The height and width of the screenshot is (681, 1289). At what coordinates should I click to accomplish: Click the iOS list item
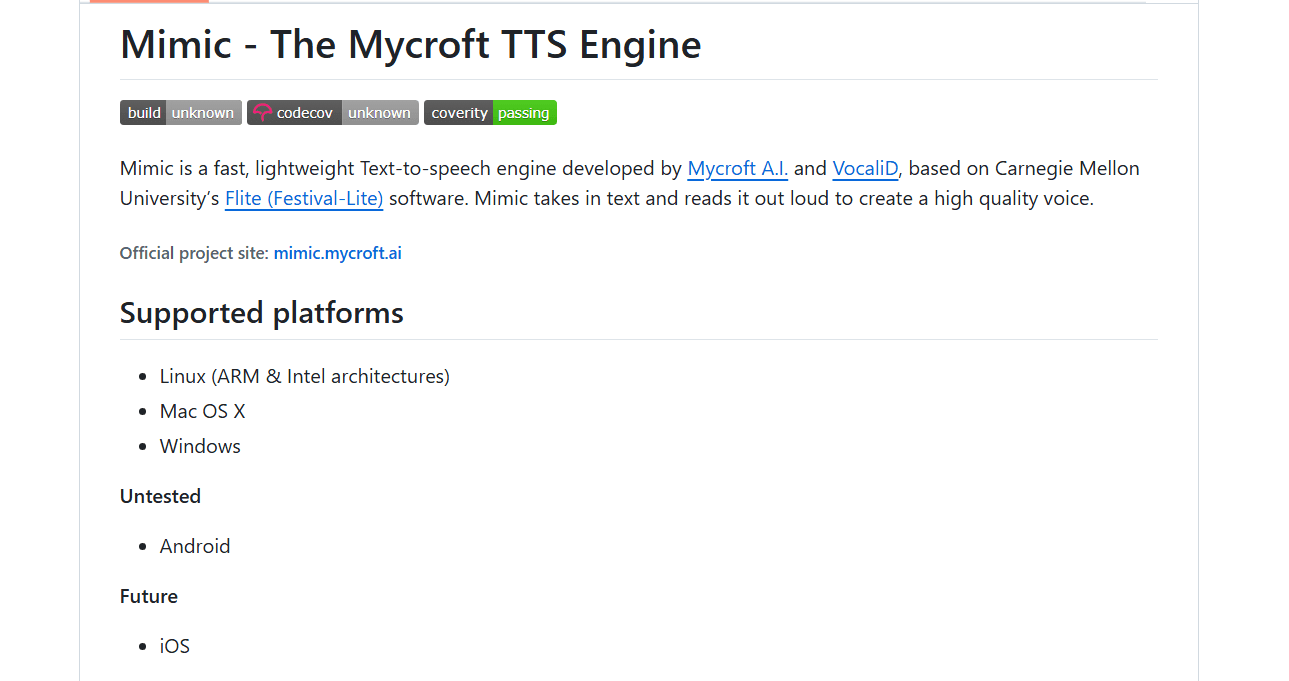175,646
